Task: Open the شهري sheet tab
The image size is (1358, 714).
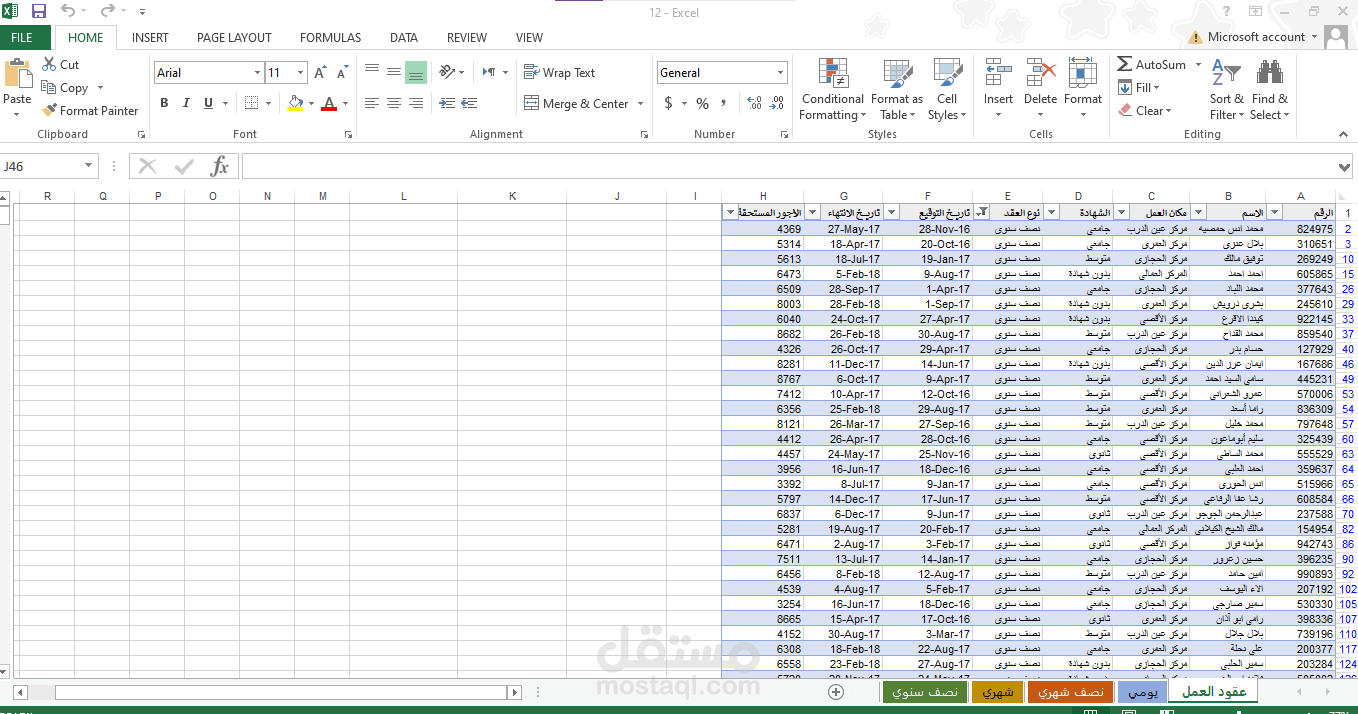Action: [x=997, y=692]
